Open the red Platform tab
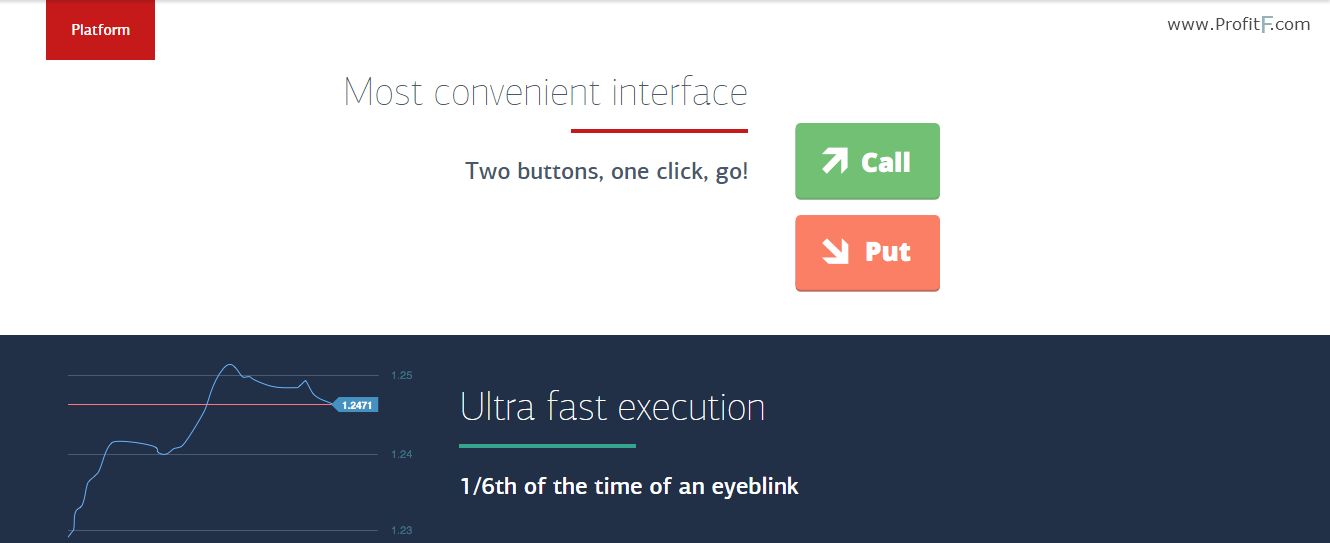The image size is (1330, 543). (100, 30)
